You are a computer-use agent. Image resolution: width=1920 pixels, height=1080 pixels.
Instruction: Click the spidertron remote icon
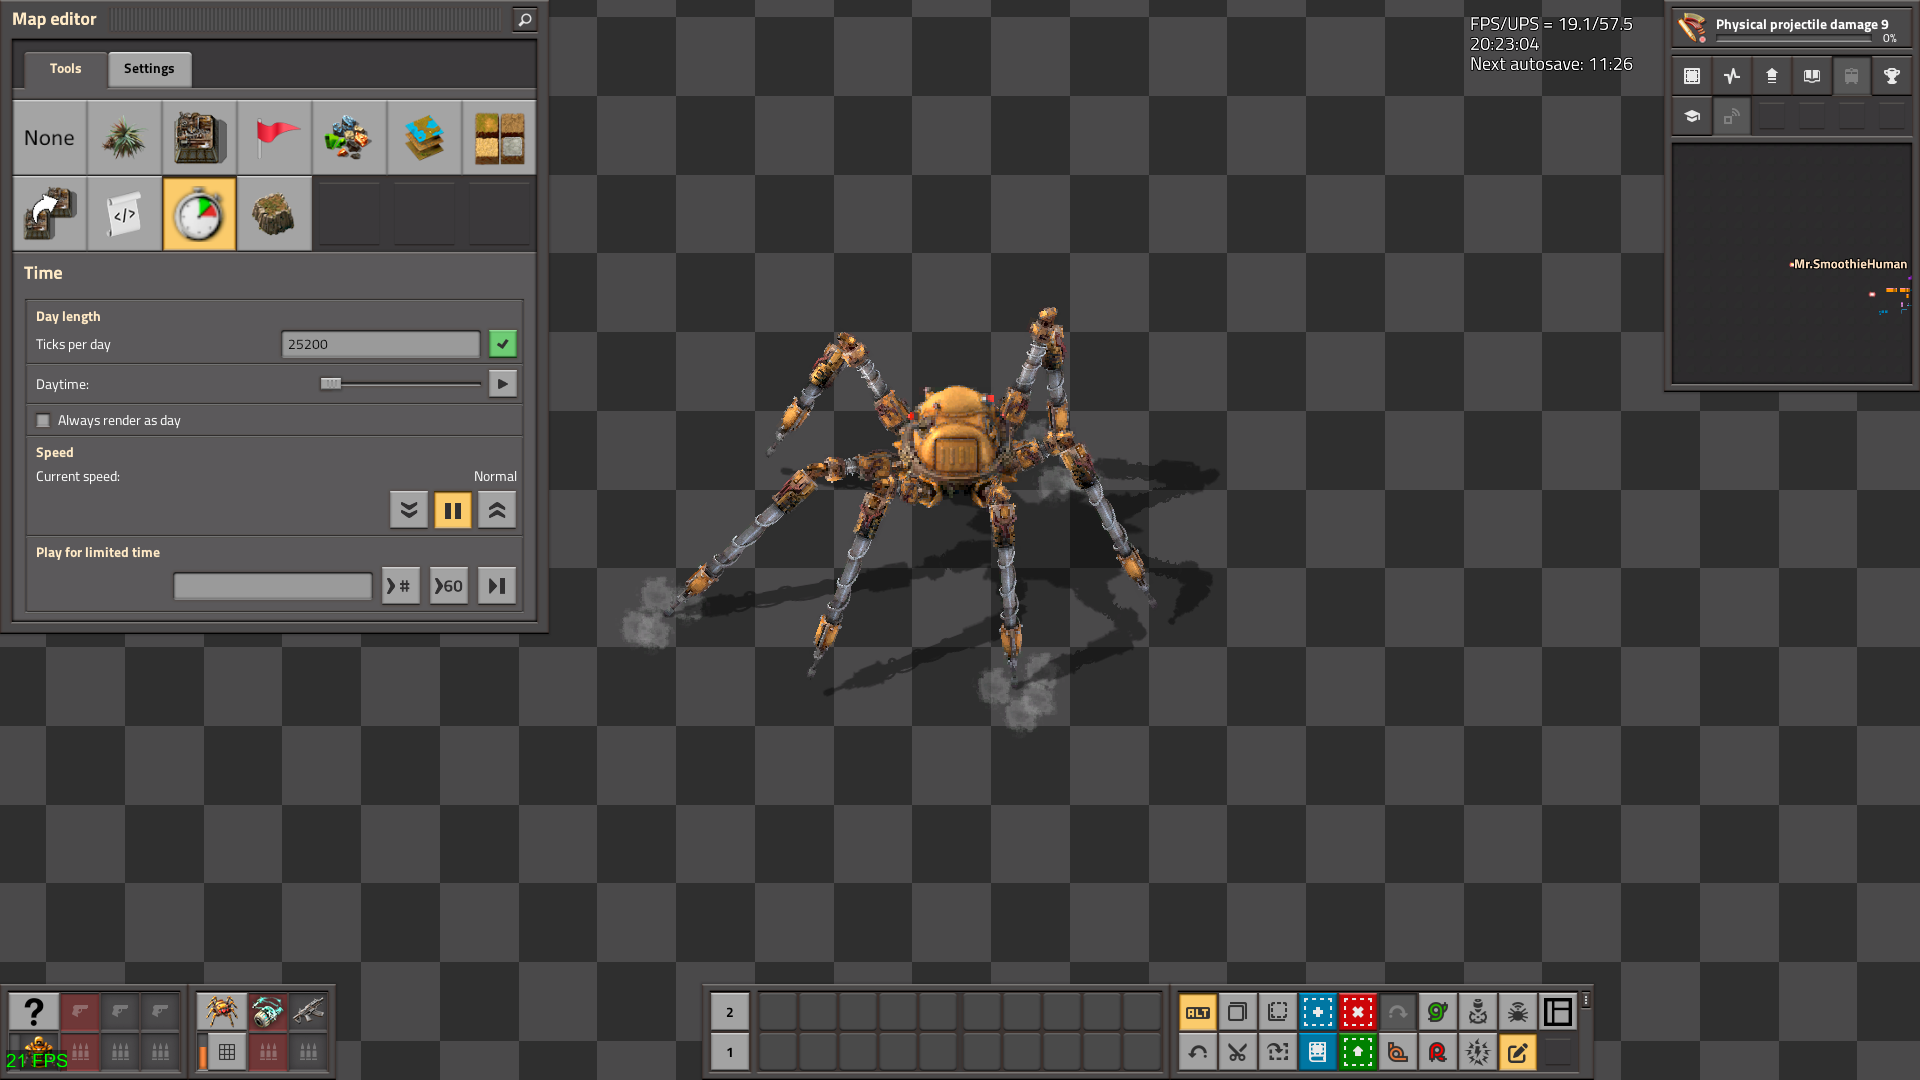[1518, 1012]
